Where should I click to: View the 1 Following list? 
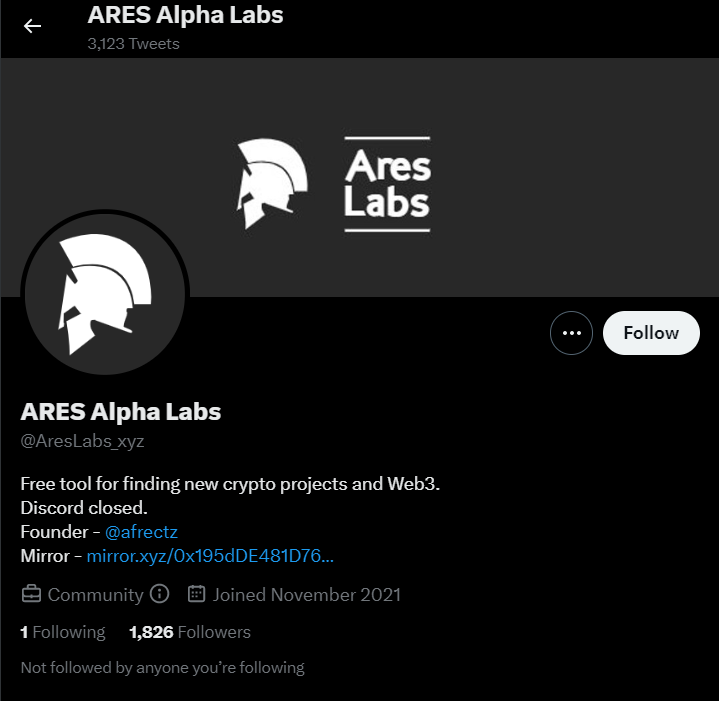tap(63, 632)
